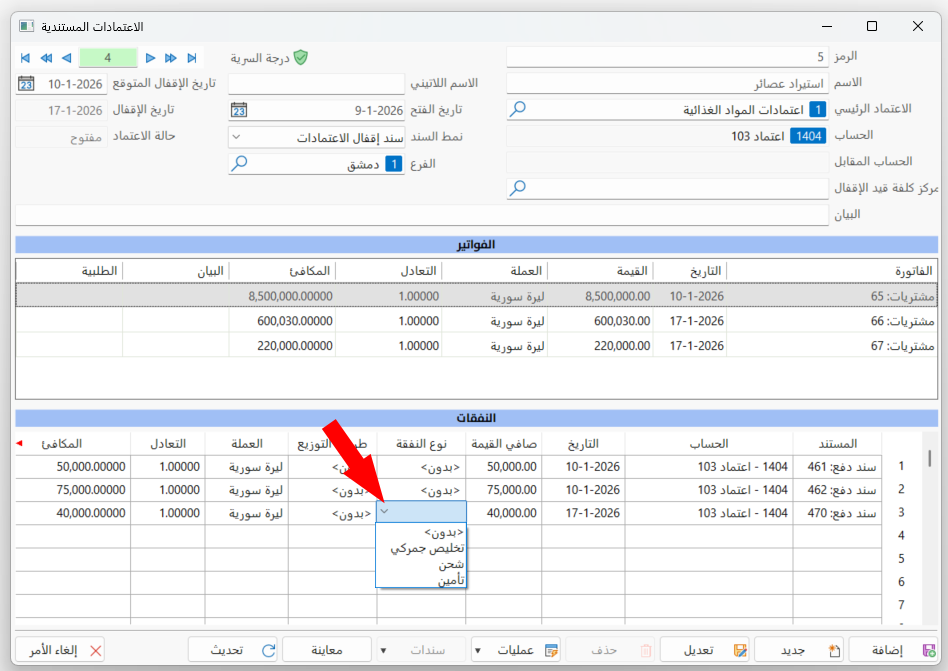Click the app icon in the title bar
Viewport: 948px width, 671px height.
26,26
